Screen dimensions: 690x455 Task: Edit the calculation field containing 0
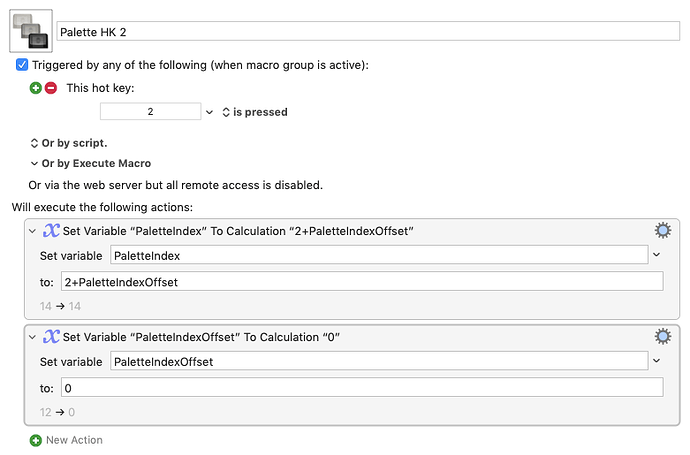click(x=362, y=388)
